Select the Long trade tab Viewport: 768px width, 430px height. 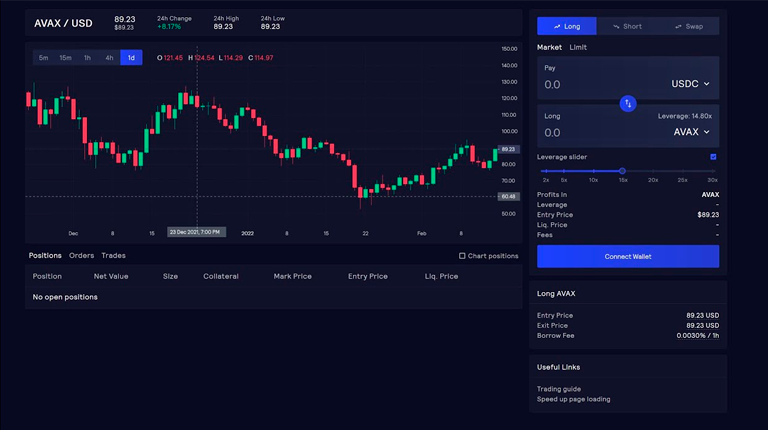tap(567, 26)
